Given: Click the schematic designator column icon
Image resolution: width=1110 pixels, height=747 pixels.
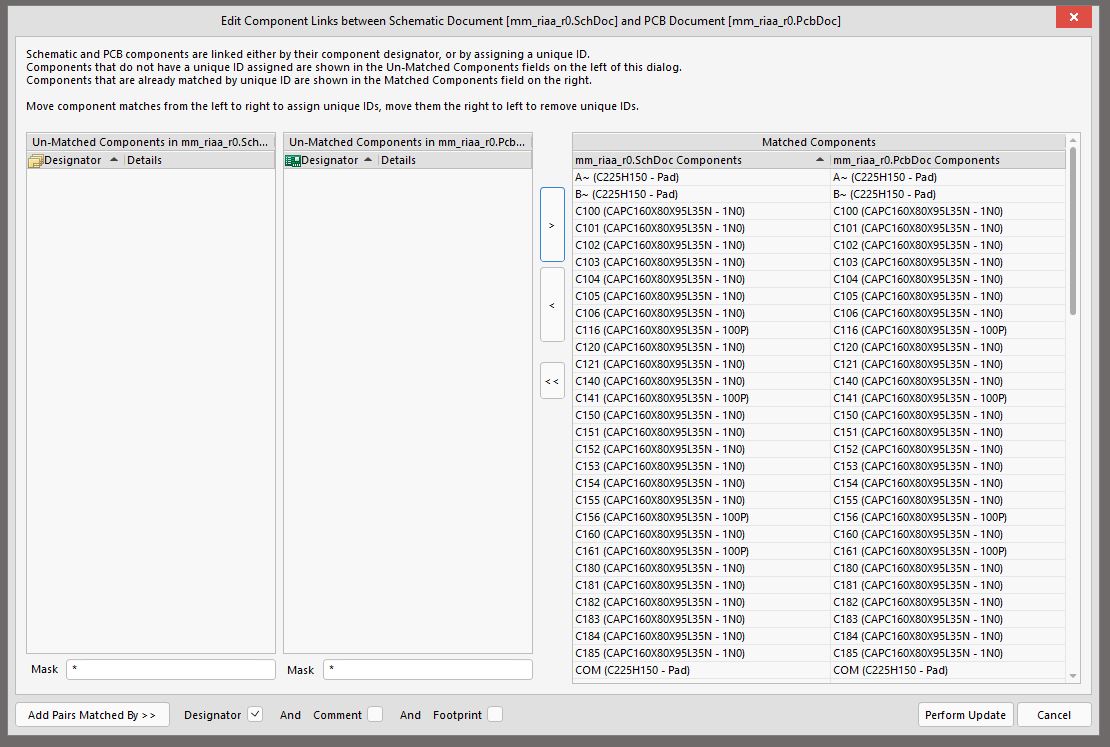Looking at the screenshot, I should 35,161.
